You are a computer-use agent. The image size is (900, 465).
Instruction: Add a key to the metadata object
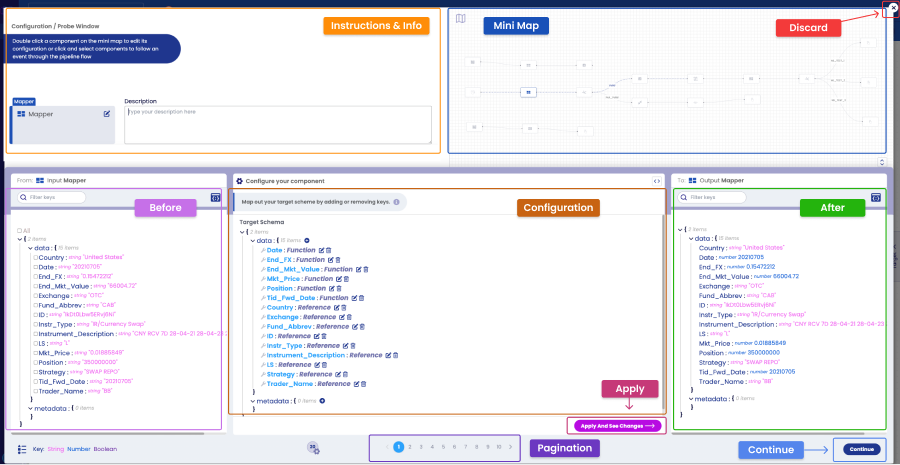tap(322, 401)
